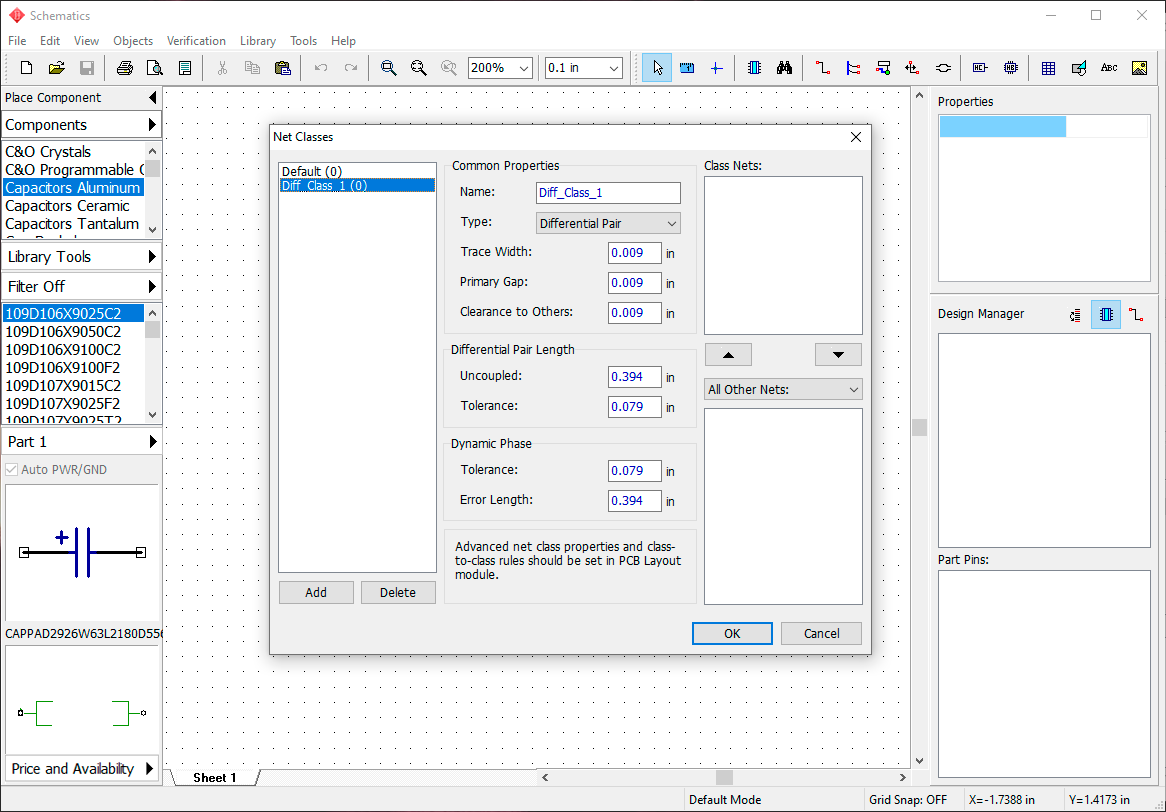Open Find with the binoculars icon

[785, 68]
